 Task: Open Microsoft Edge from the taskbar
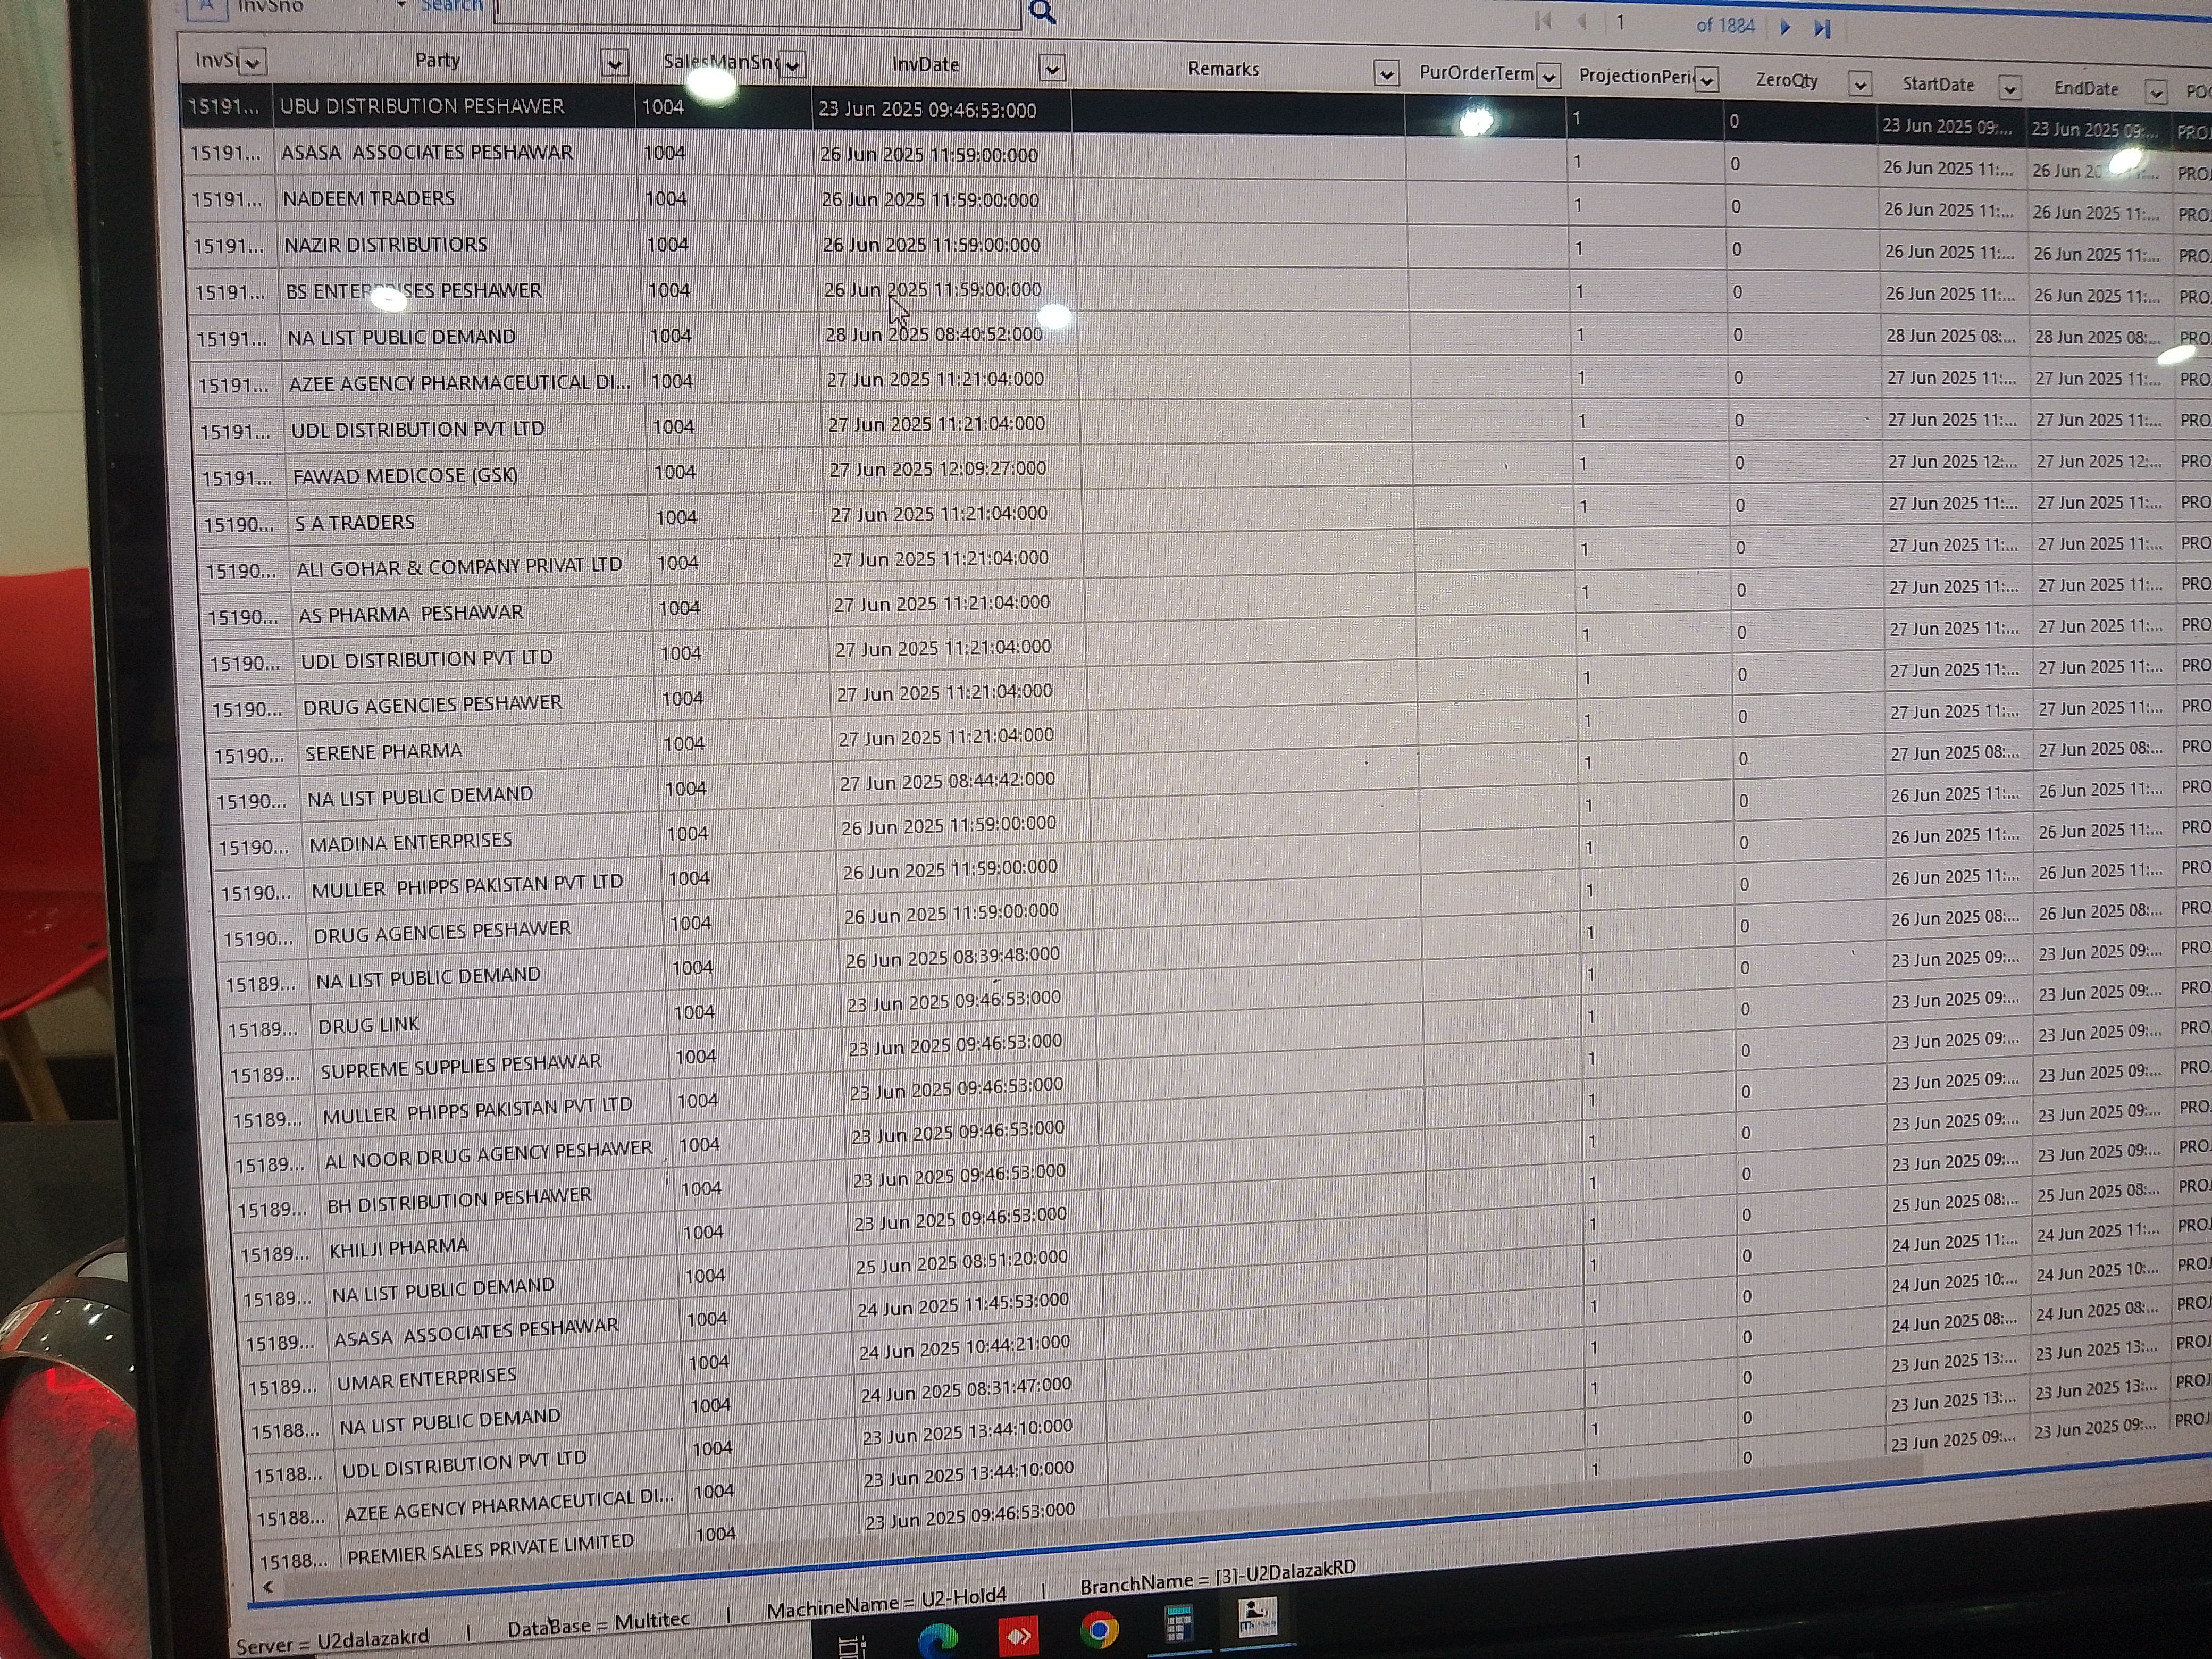(x=937, y=1638)
